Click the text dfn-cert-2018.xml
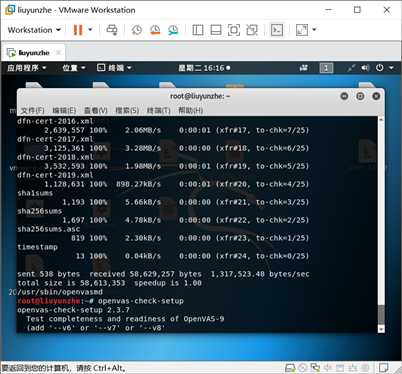 [x=55, y=157]
